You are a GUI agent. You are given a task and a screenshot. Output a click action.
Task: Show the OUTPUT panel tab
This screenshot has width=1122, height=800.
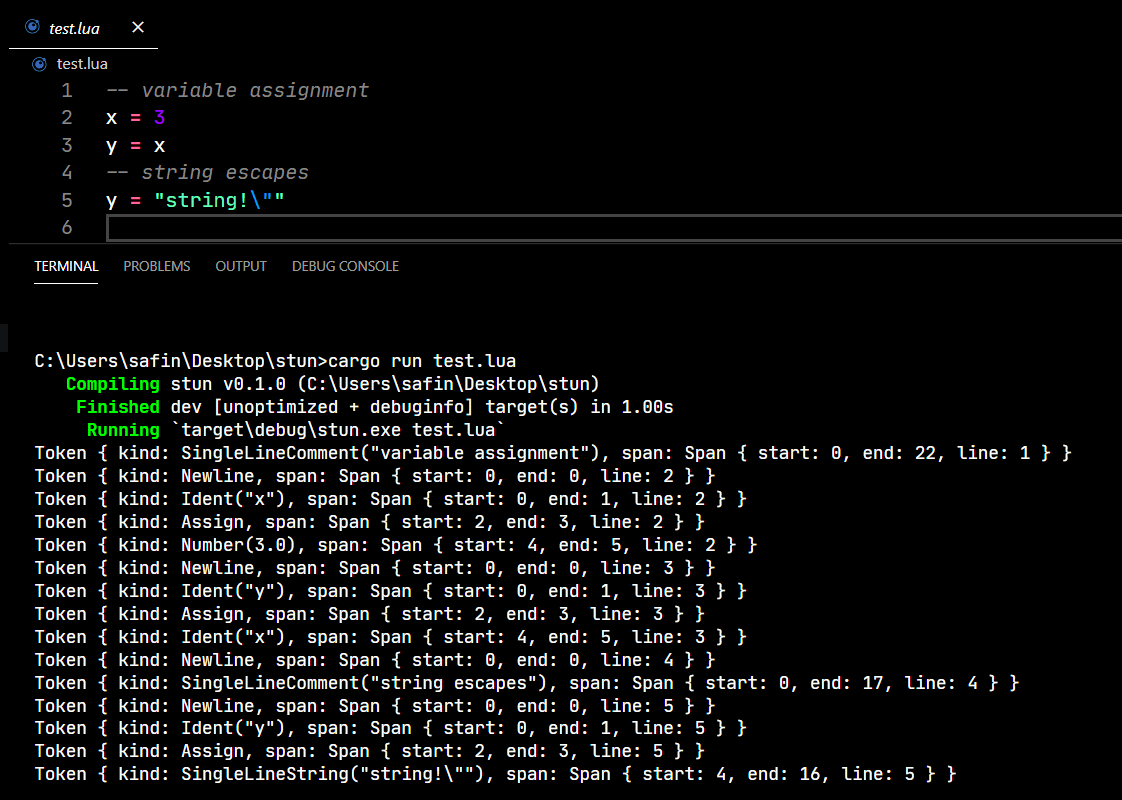click(x=241, y=266)
